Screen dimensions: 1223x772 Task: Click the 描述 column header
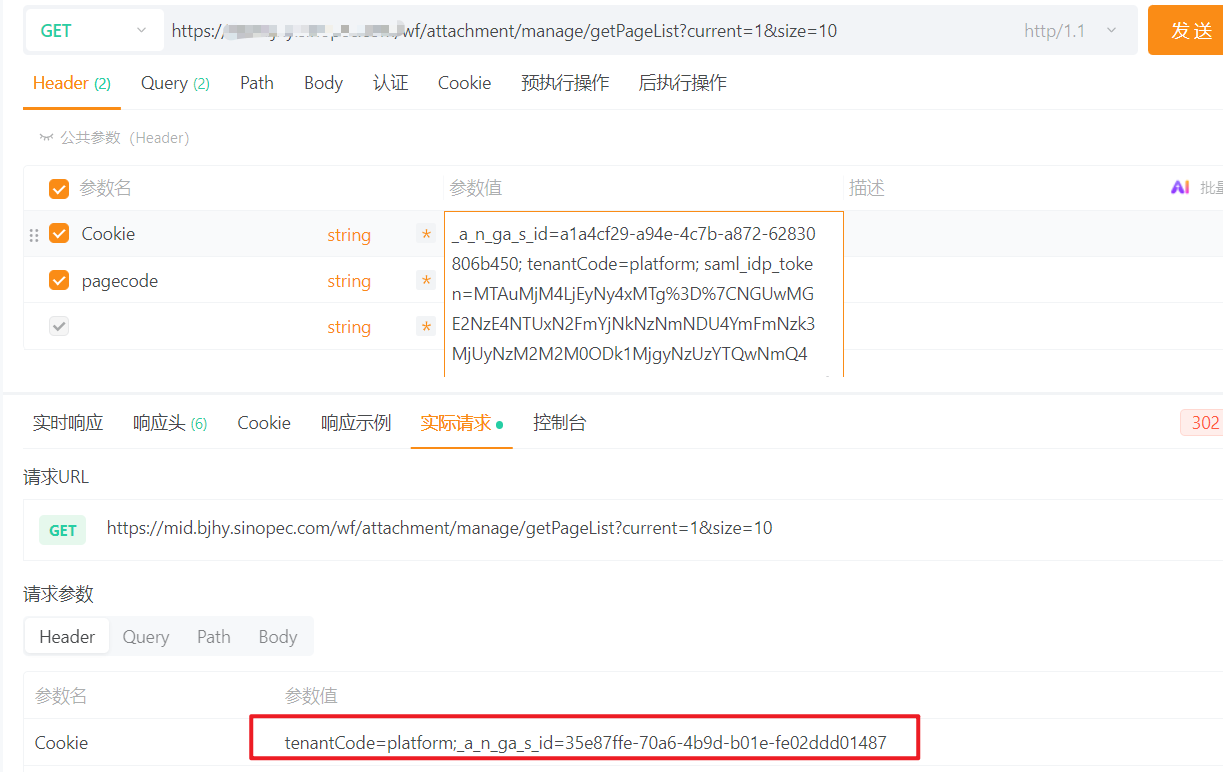[x=867, y=188]
